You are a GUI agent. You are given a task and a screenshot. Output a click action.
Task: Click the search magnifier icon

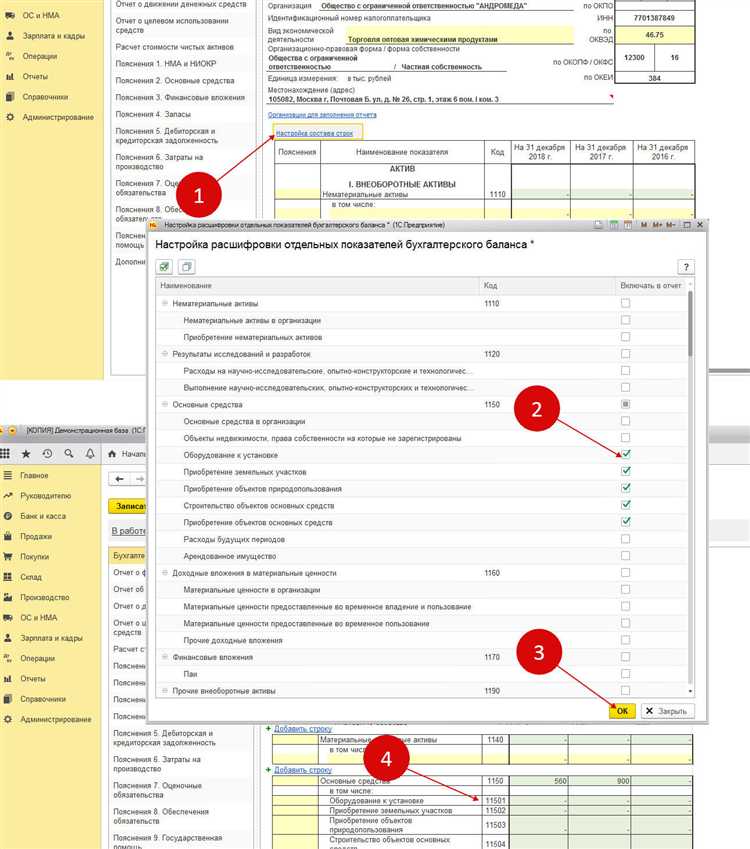pyautogui.click(x=69, y=454)
